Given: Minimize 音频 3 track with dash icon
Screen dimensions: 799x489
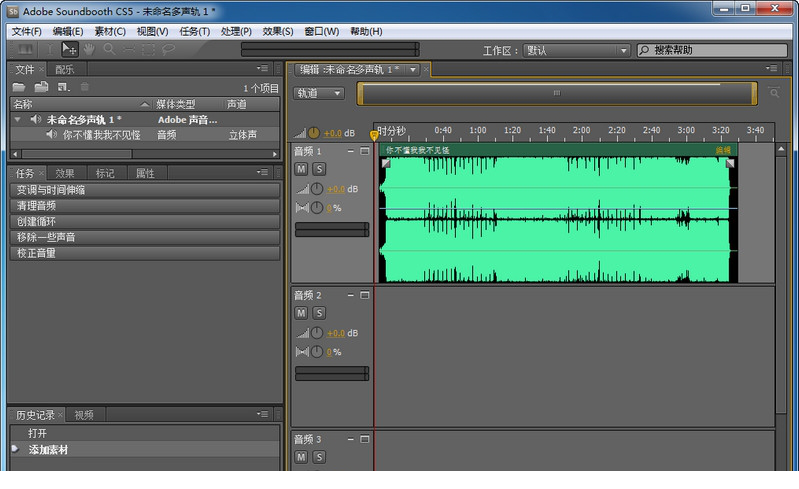Looking at the screenshot, I should click(x=351, y=439).
